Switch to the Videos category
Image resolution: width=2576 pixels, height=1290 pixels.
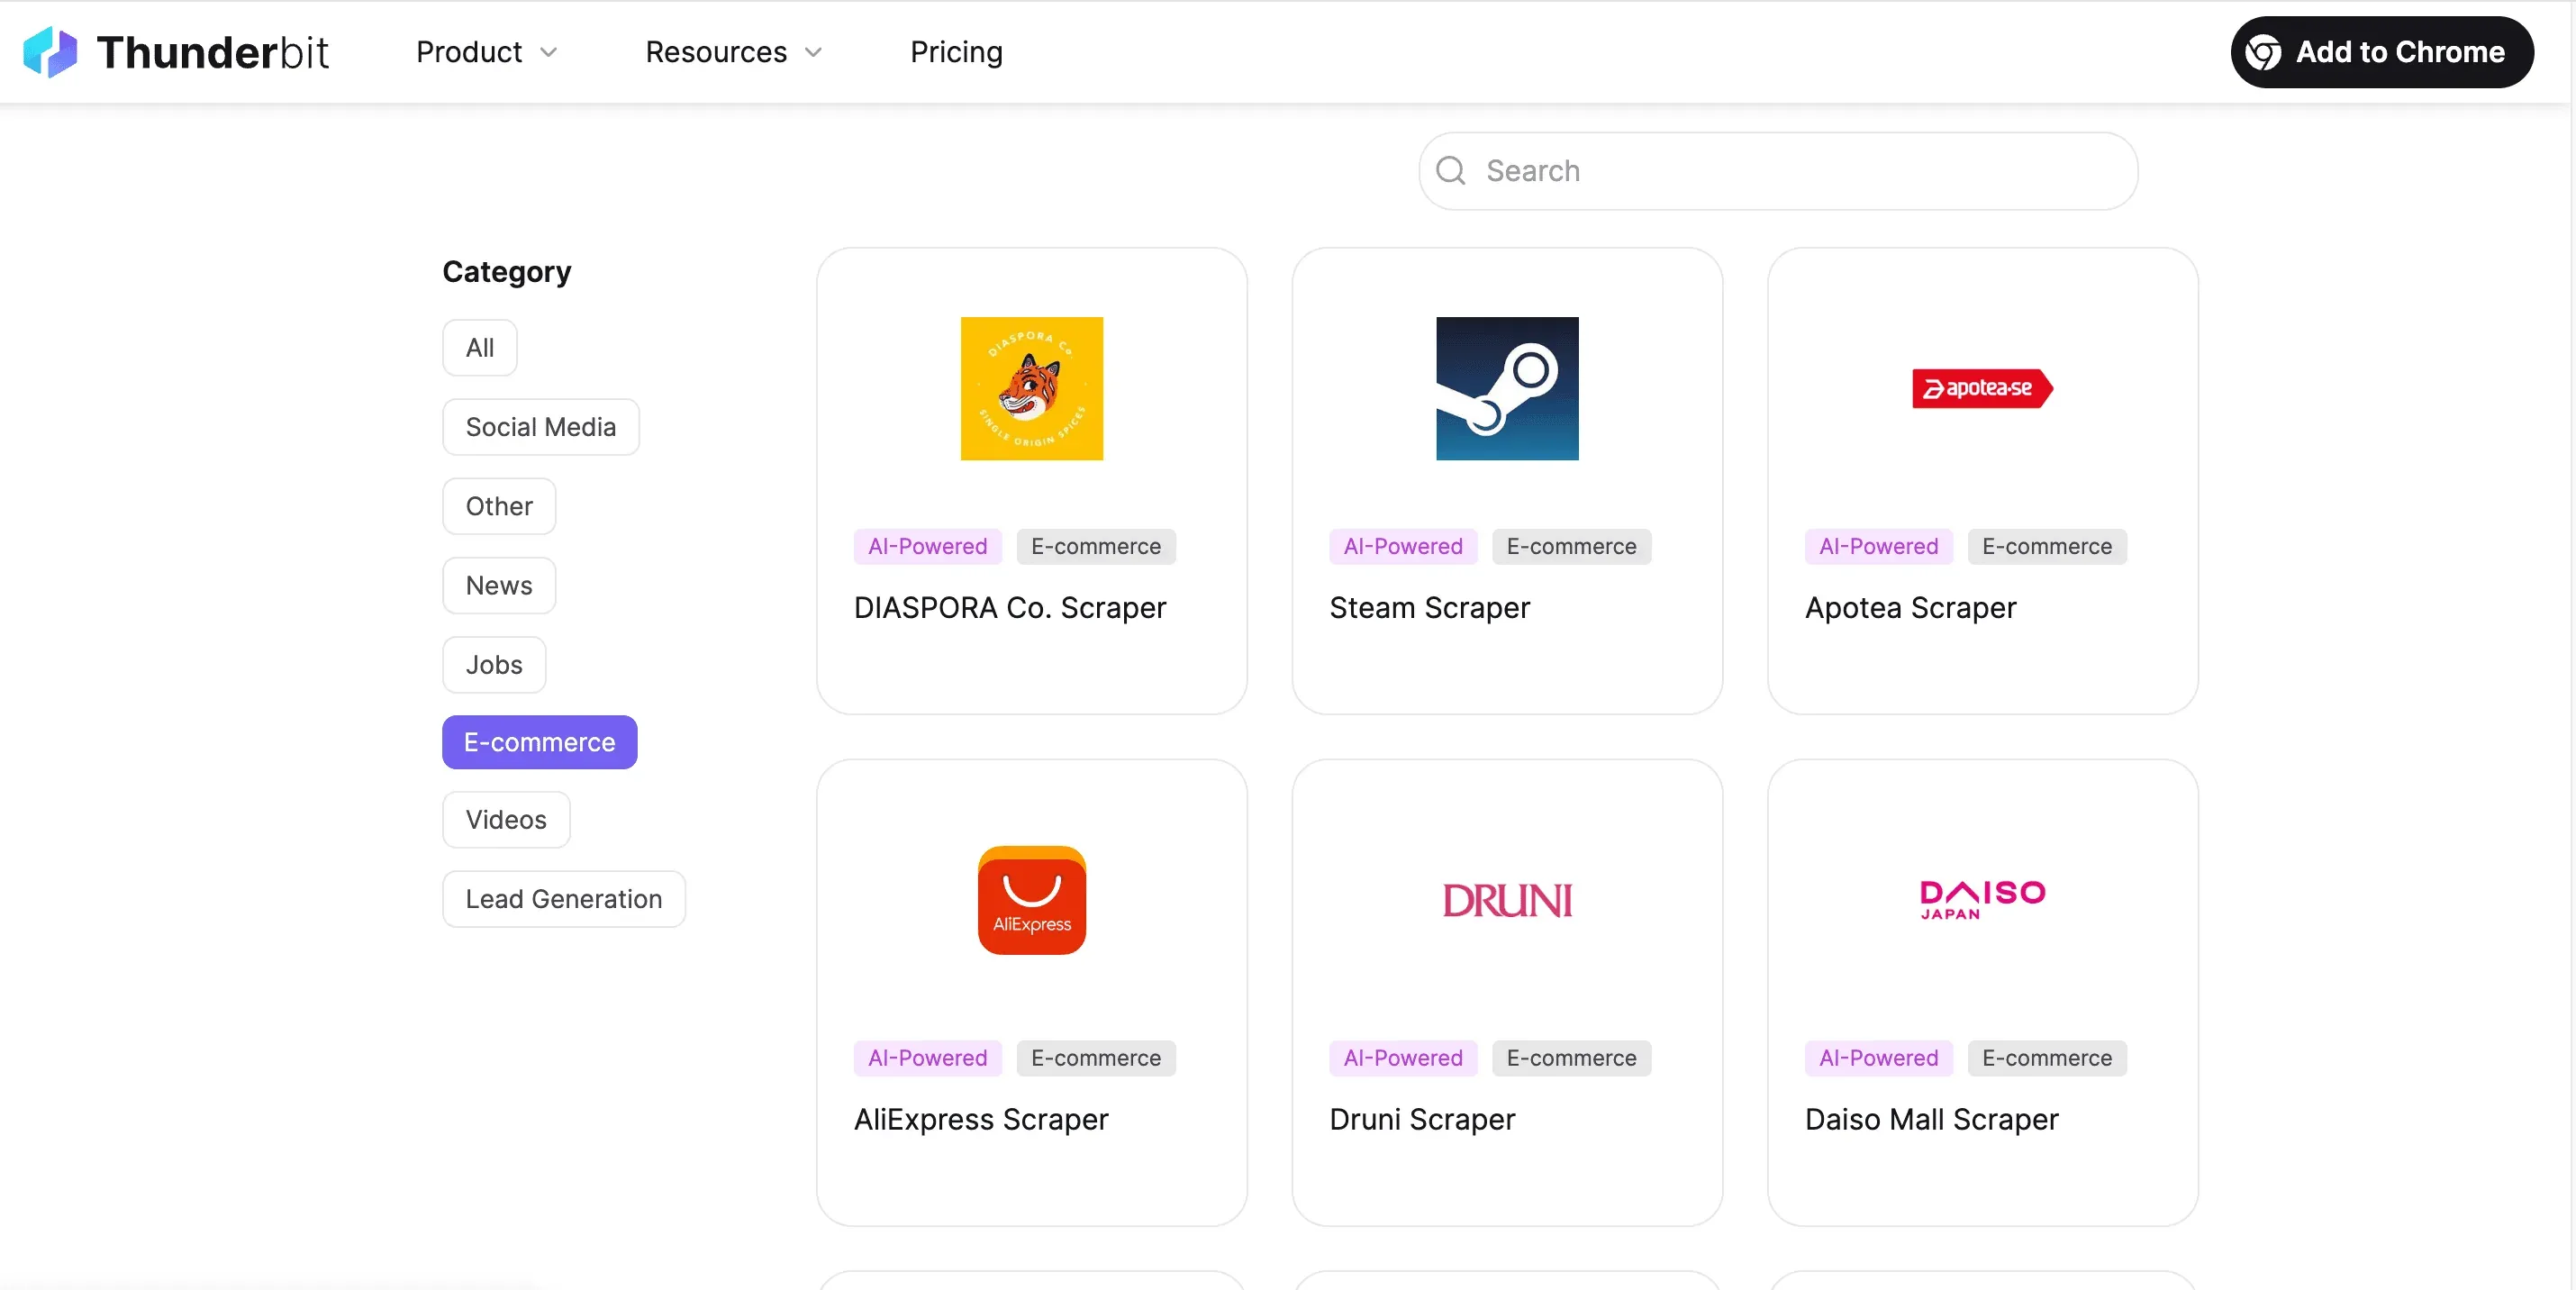point(506,820)
